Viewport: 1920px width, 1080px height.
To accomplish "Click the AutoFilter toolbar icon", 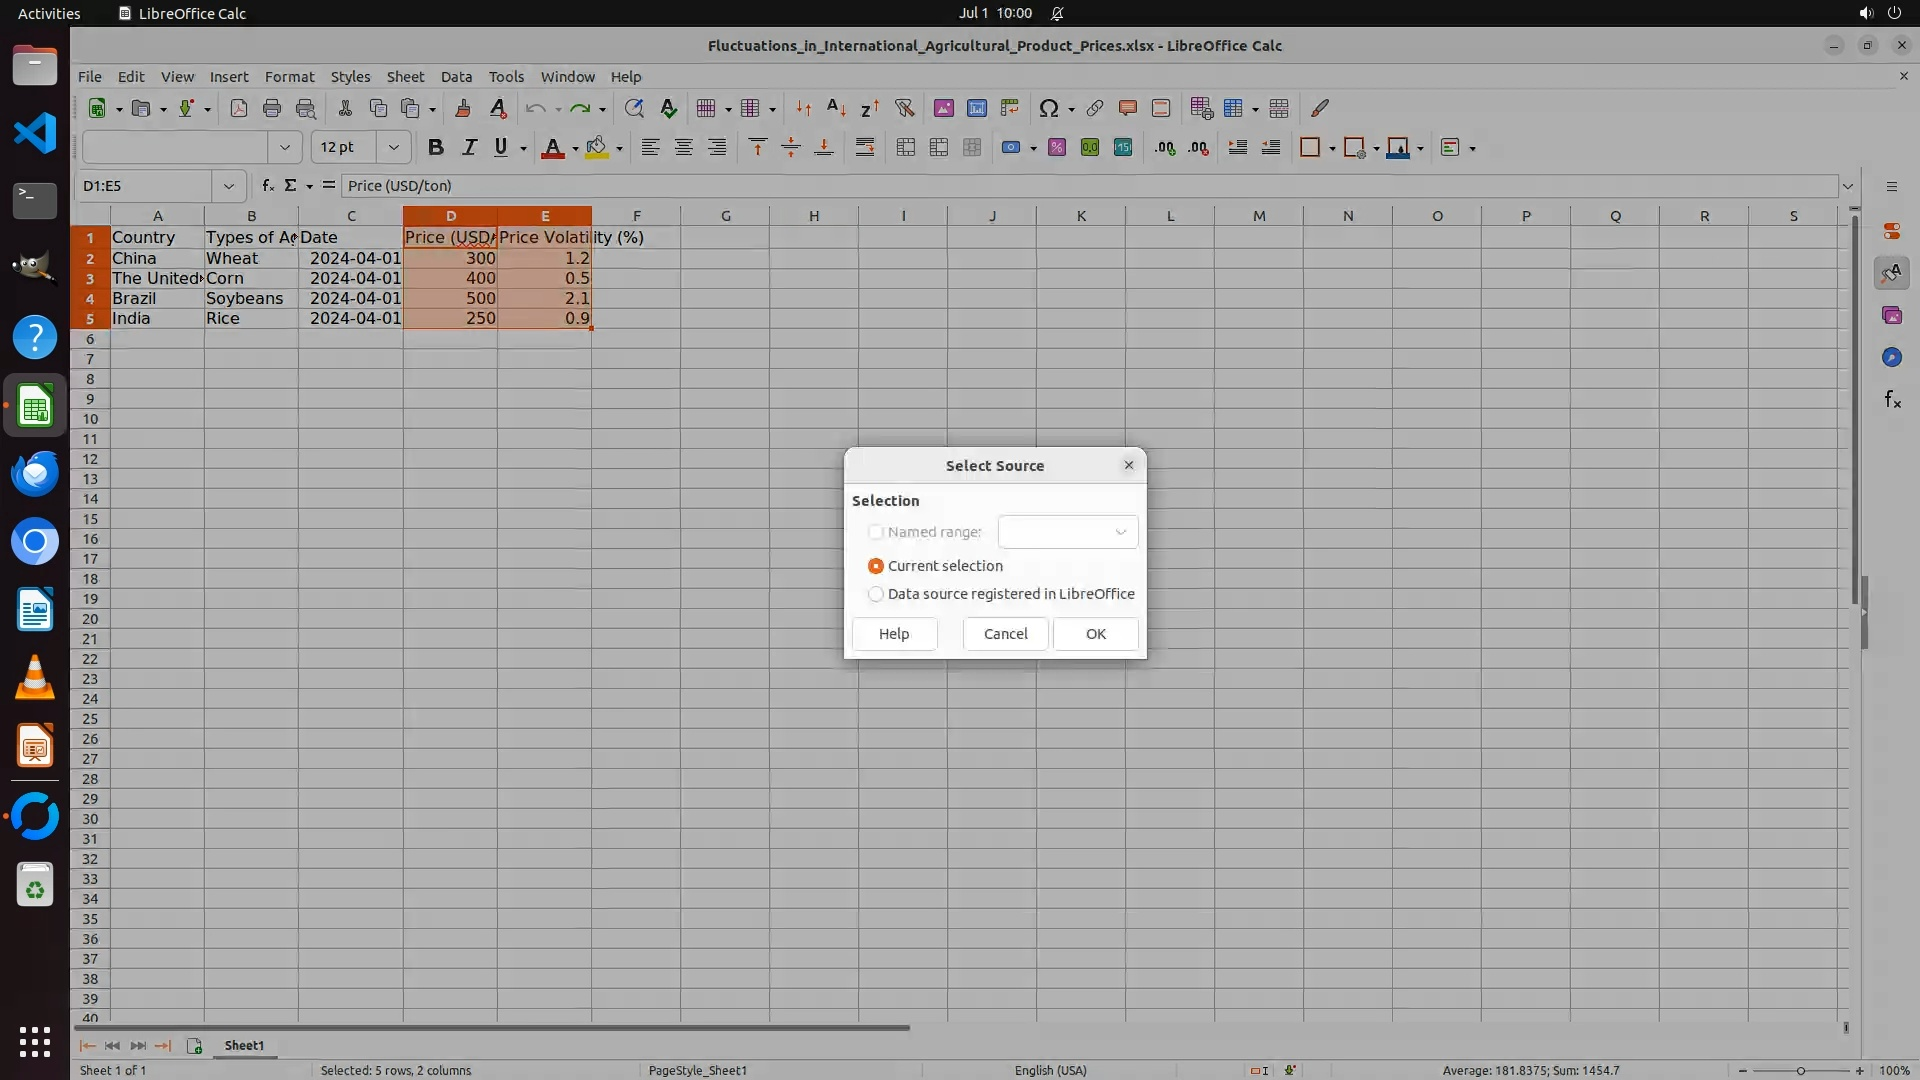I will point(904,108).
